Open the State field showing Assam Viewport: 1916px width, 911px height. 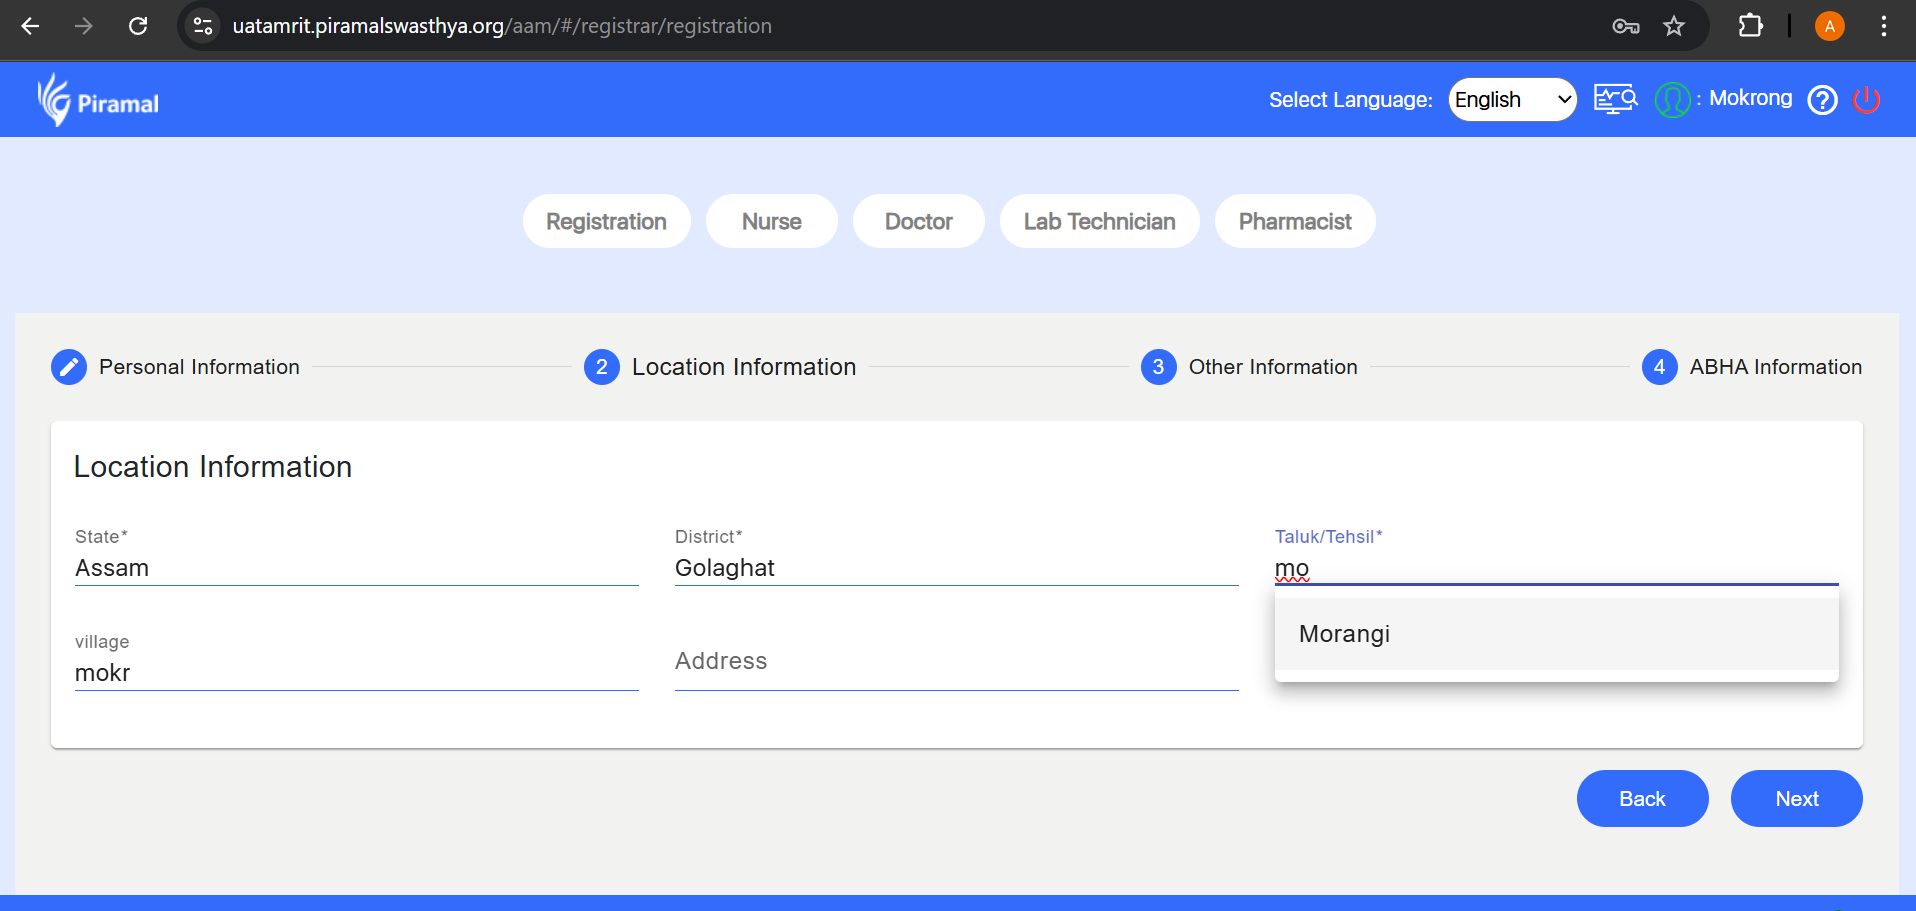click(356, 568)
